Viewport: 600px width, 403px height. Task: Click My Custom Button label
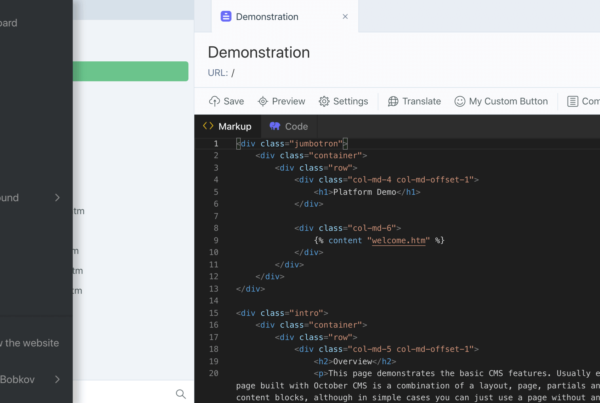(x=508, y=101)
